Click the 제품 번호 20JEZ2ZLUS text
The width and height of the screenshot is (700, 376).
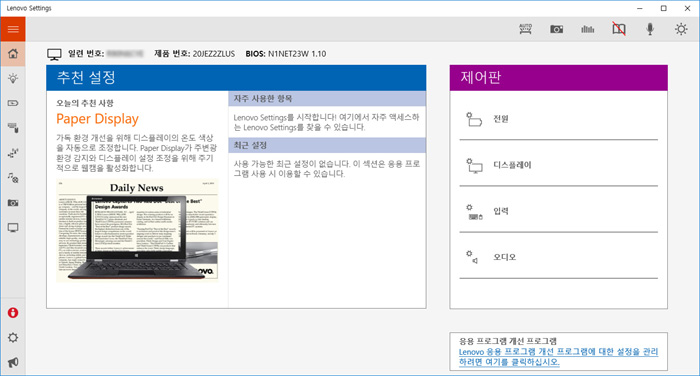[195, 54]
